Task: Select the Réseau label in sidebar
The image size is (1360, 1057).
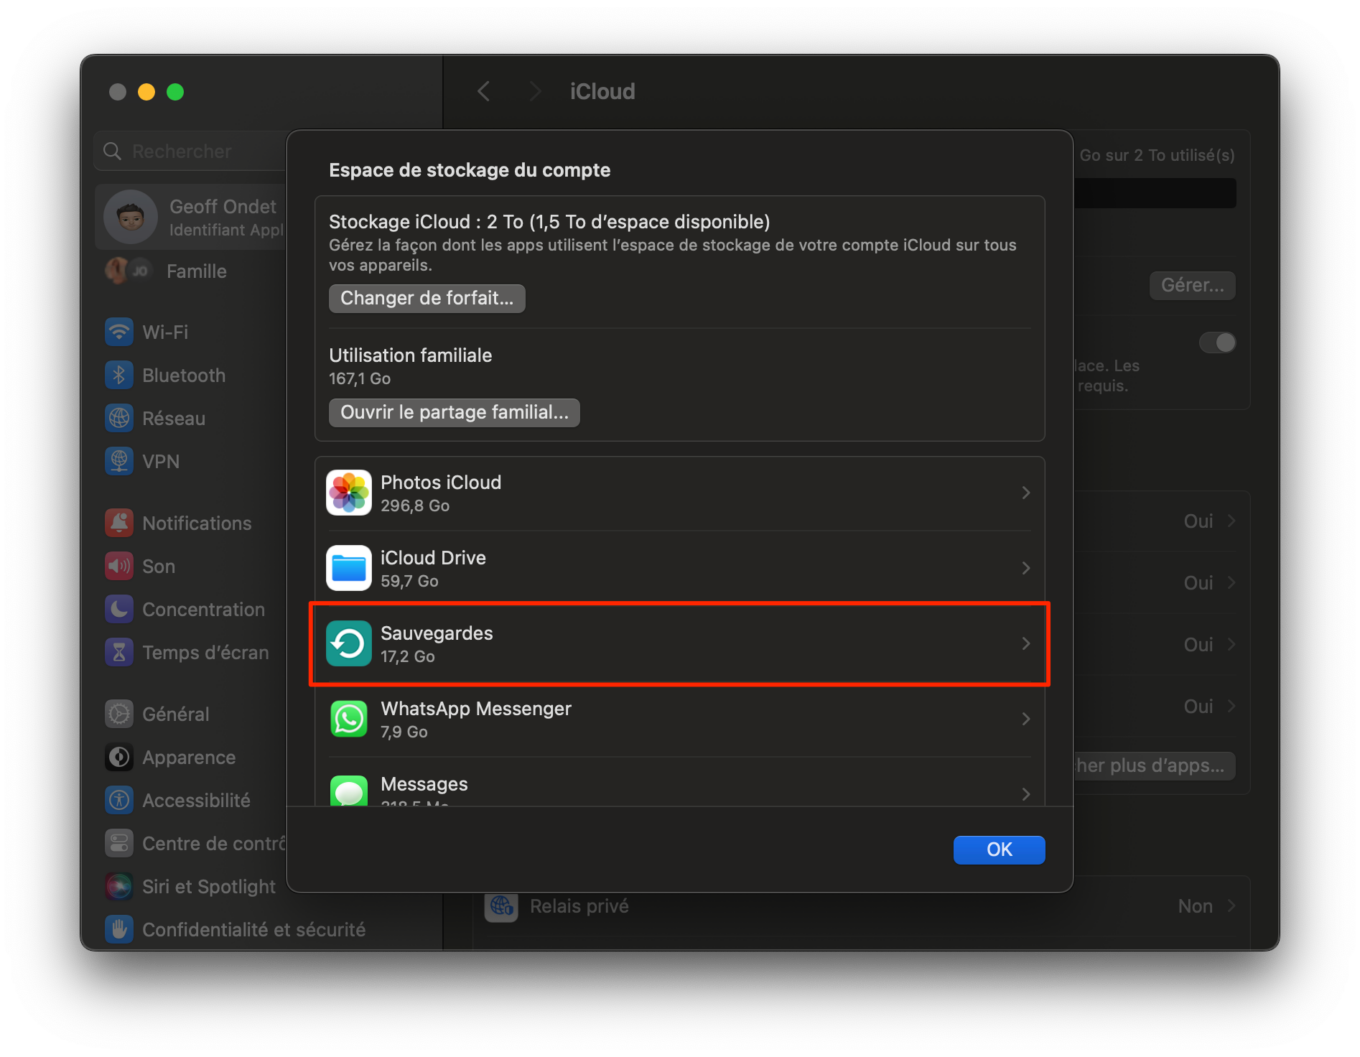Action: tap(174, 418)
